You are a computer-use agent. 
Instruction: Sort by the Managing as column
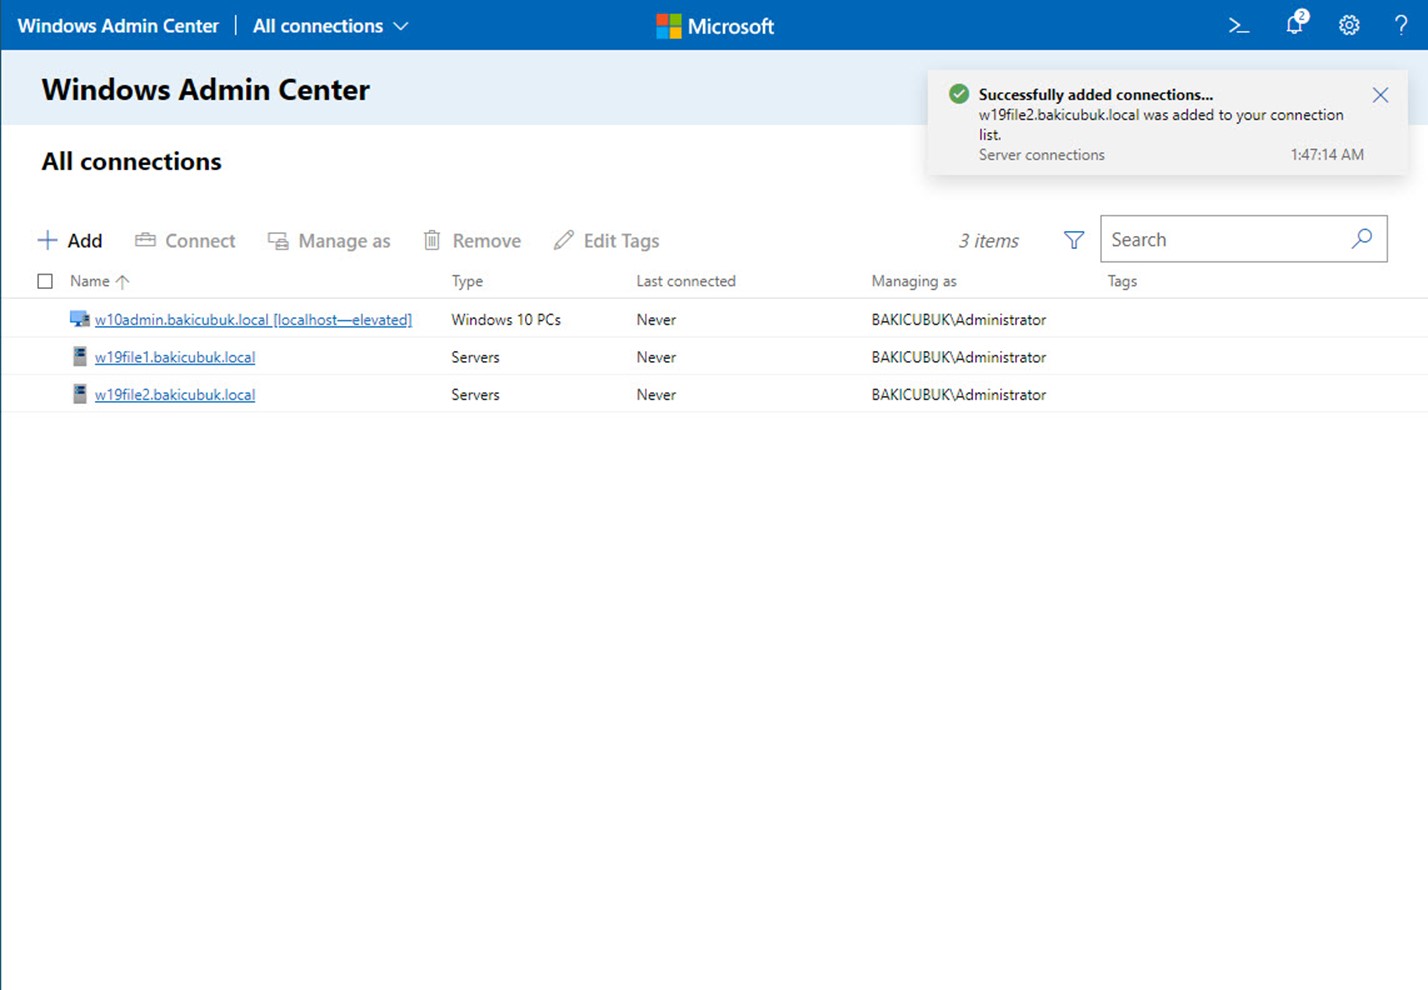click(914, 281)
